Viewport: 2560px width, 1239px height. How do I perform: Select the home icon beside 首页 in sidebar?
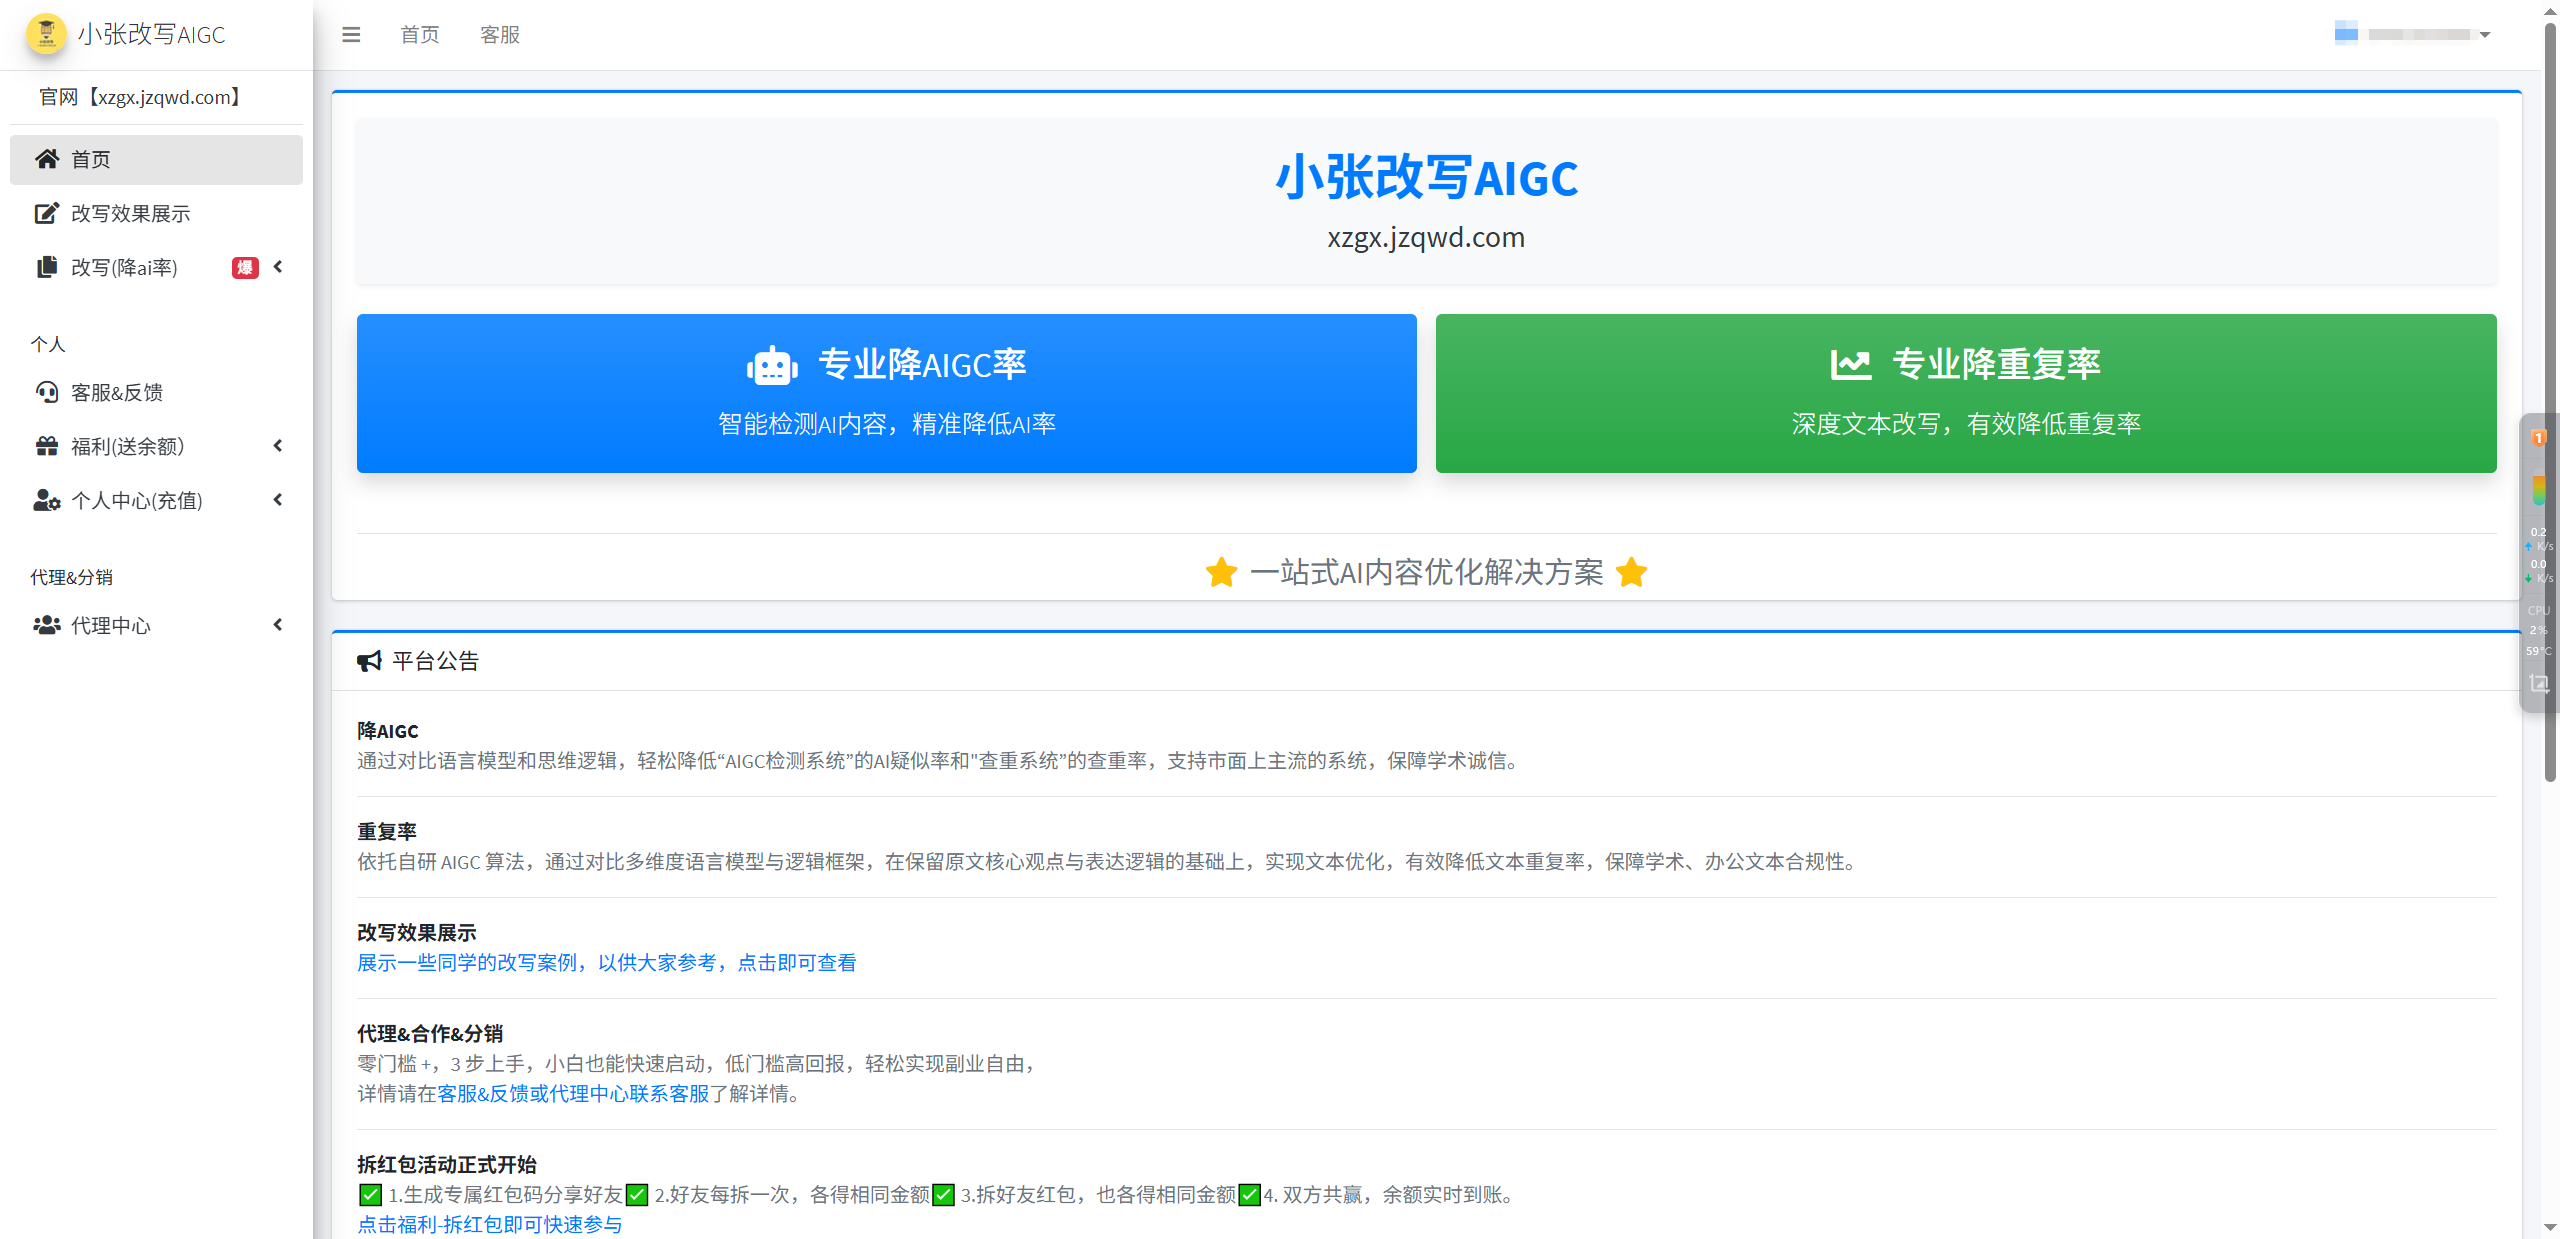point(46,159)
